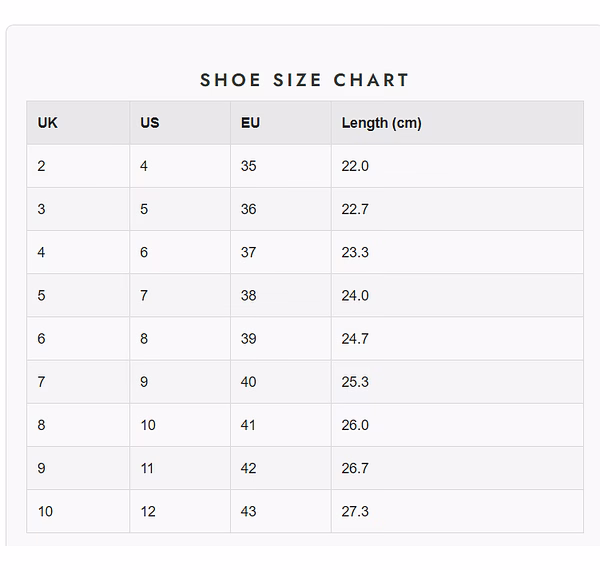This screenshot has height=570, width=600.
Task: Click the 26.7 length value
Action: click(x=355, y=468)
